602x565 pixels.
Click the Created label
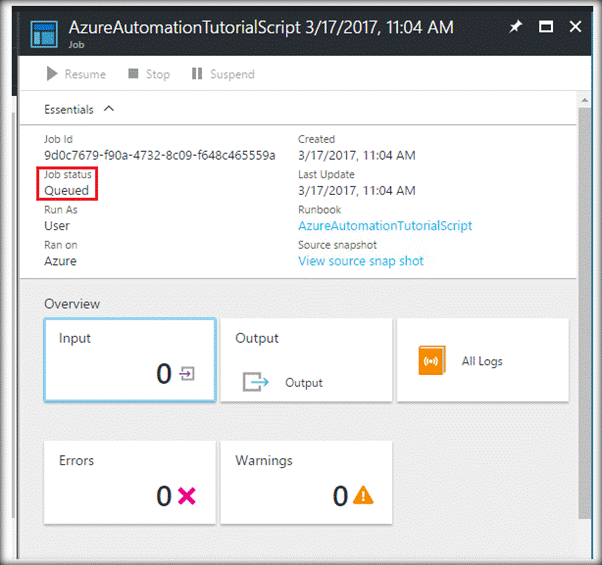click(316, 139)
